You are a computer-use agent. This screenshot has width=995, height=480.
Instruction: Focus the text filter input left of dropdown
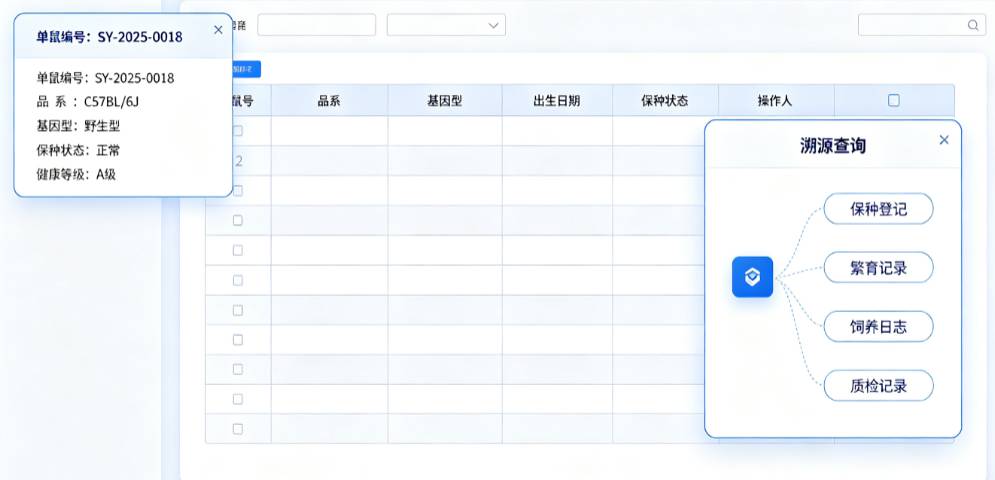[317, 25]
